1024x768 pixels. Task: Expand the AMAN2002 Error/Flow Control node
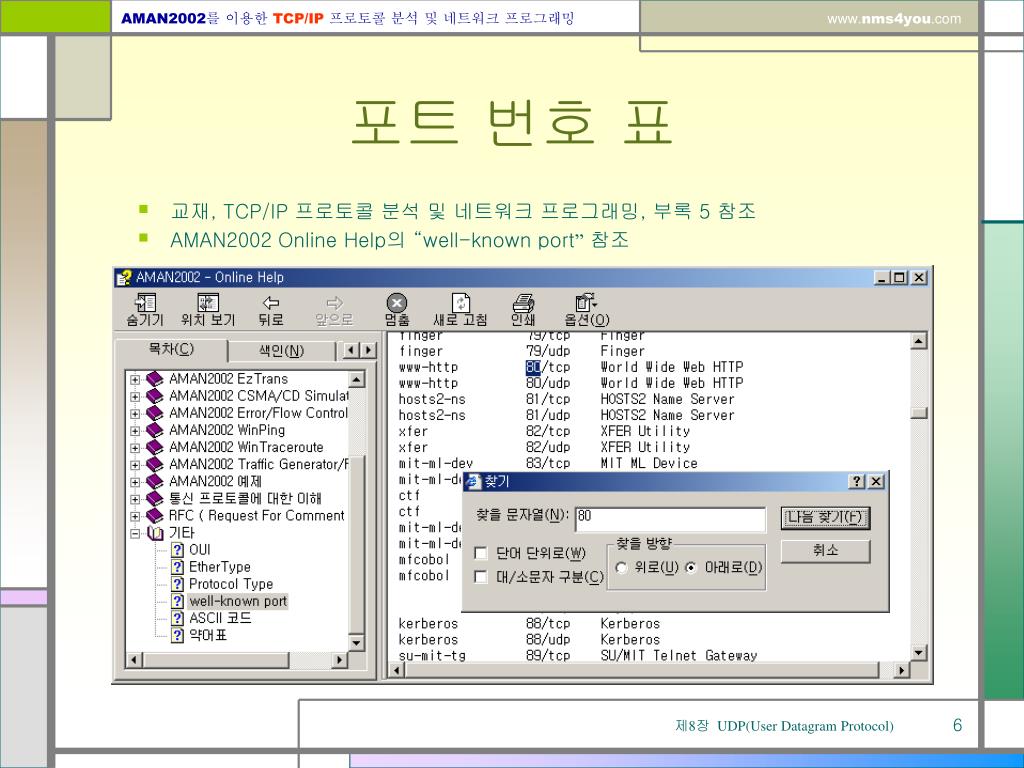click(x=135, y=413)
